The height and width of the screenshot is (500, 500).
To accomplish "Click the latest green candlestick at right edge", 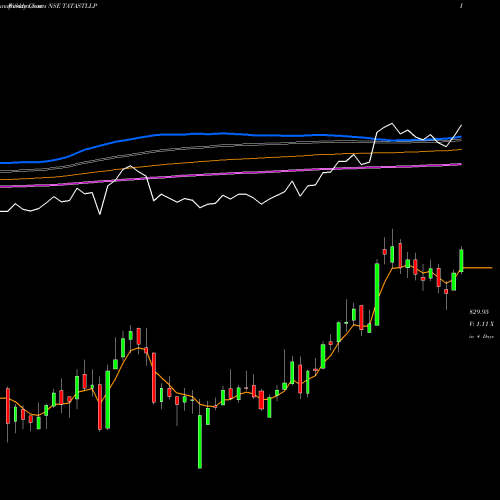I will pyautogui.click(x=461, y=260).
